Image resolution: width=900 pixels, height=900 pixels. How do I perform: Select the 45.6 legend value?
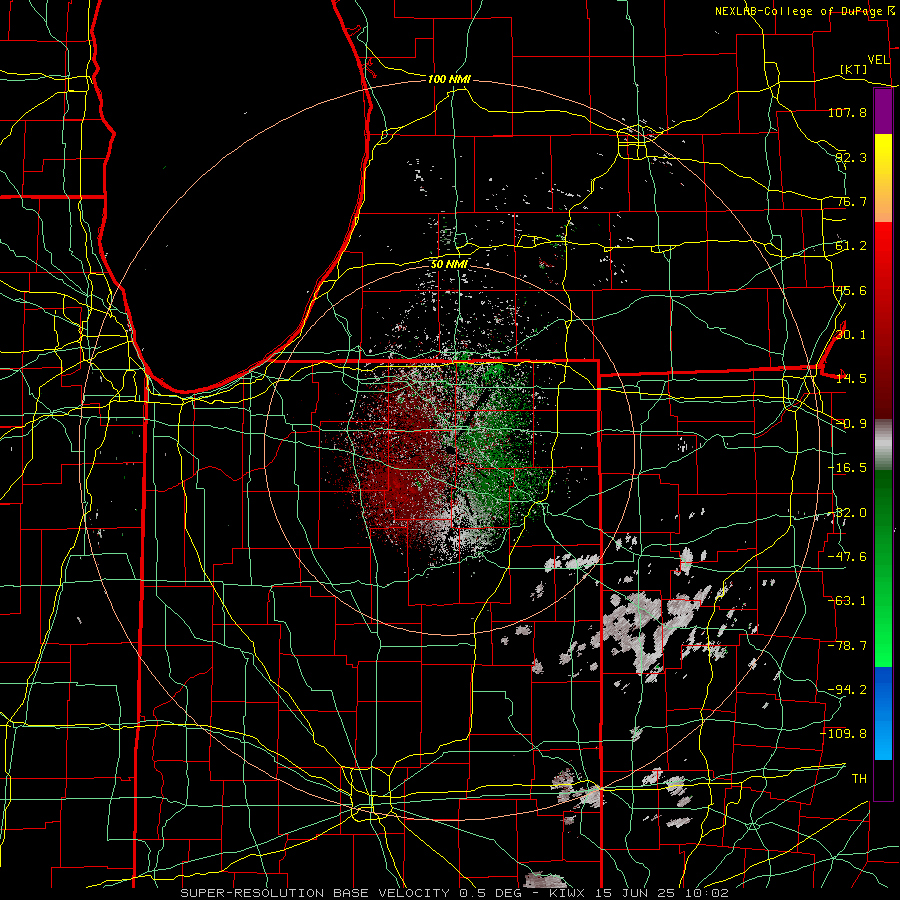pos(851,290)
